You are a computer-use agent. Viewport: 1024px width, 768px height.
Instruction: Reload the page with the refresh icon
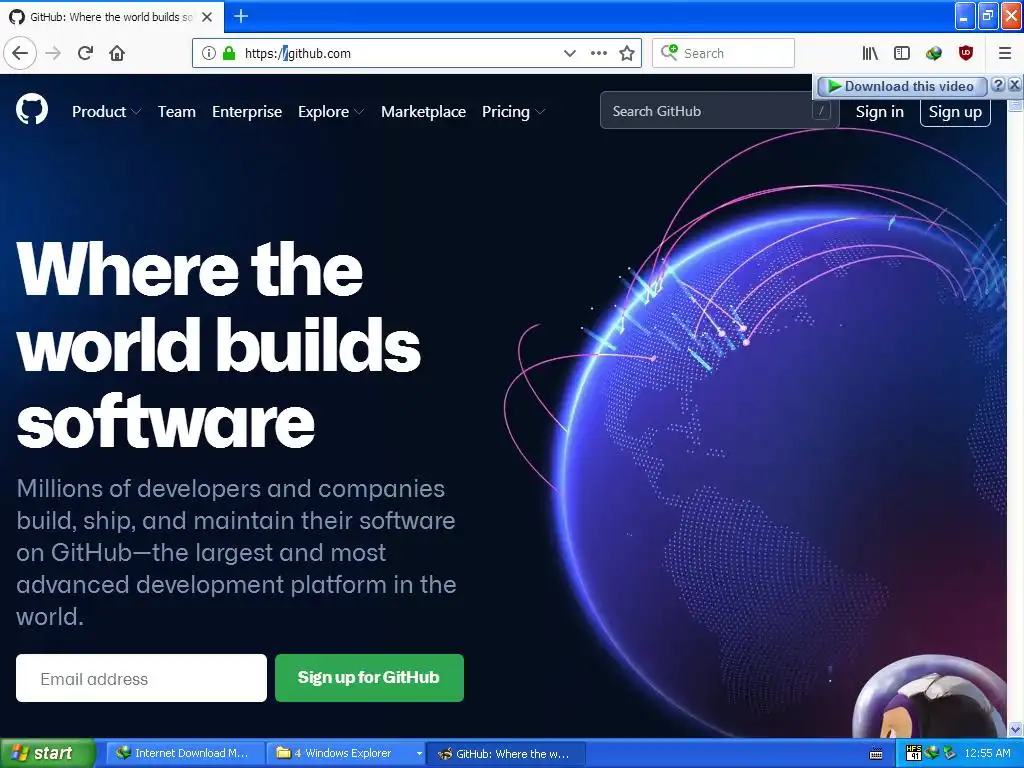pos(85,53)
